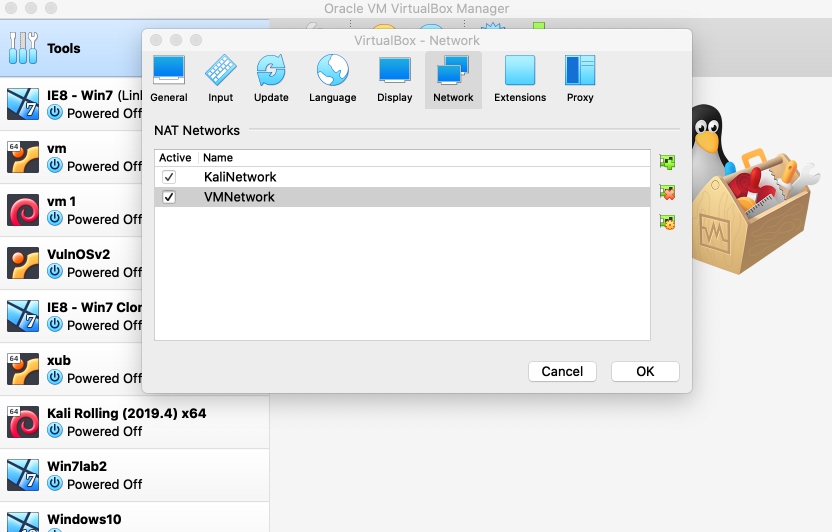
Task: Cancel the Network preferences dialog
Action: [562, 371]
